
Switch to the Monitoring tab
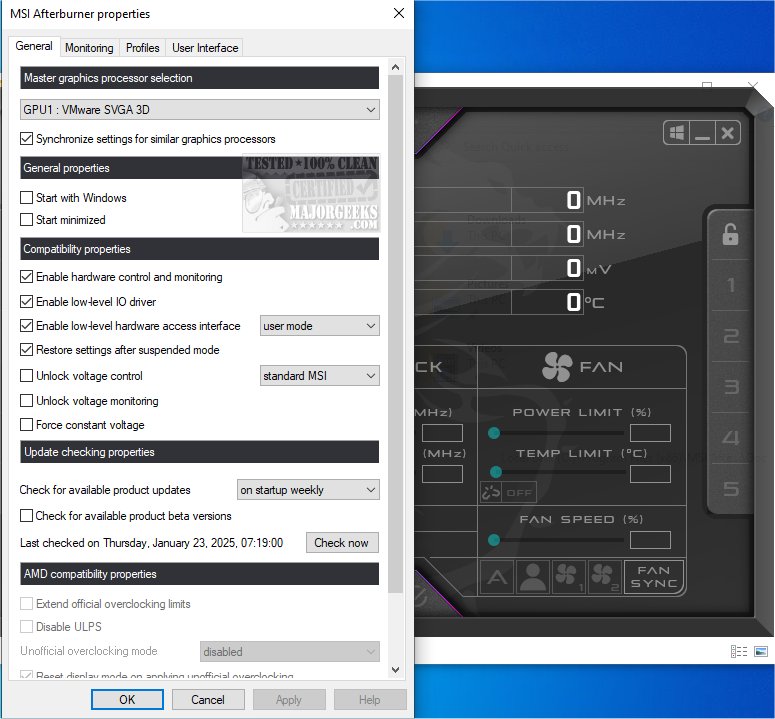[89, 47]
